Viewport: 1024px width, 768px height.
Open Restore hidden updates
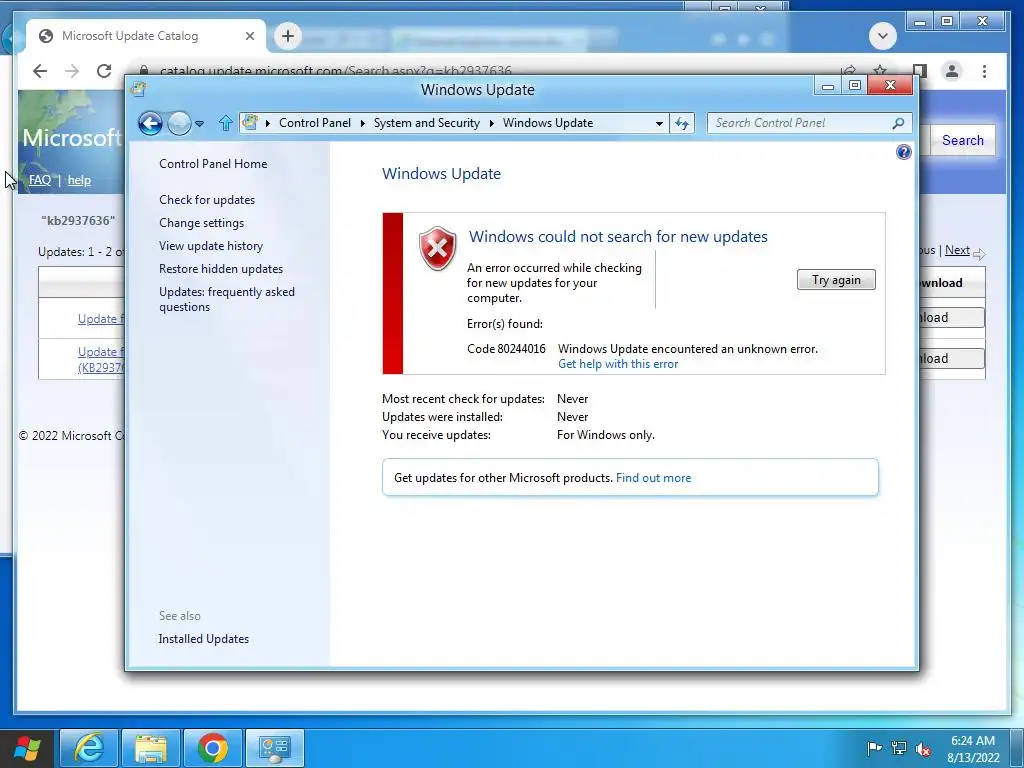tap(221, 268)
